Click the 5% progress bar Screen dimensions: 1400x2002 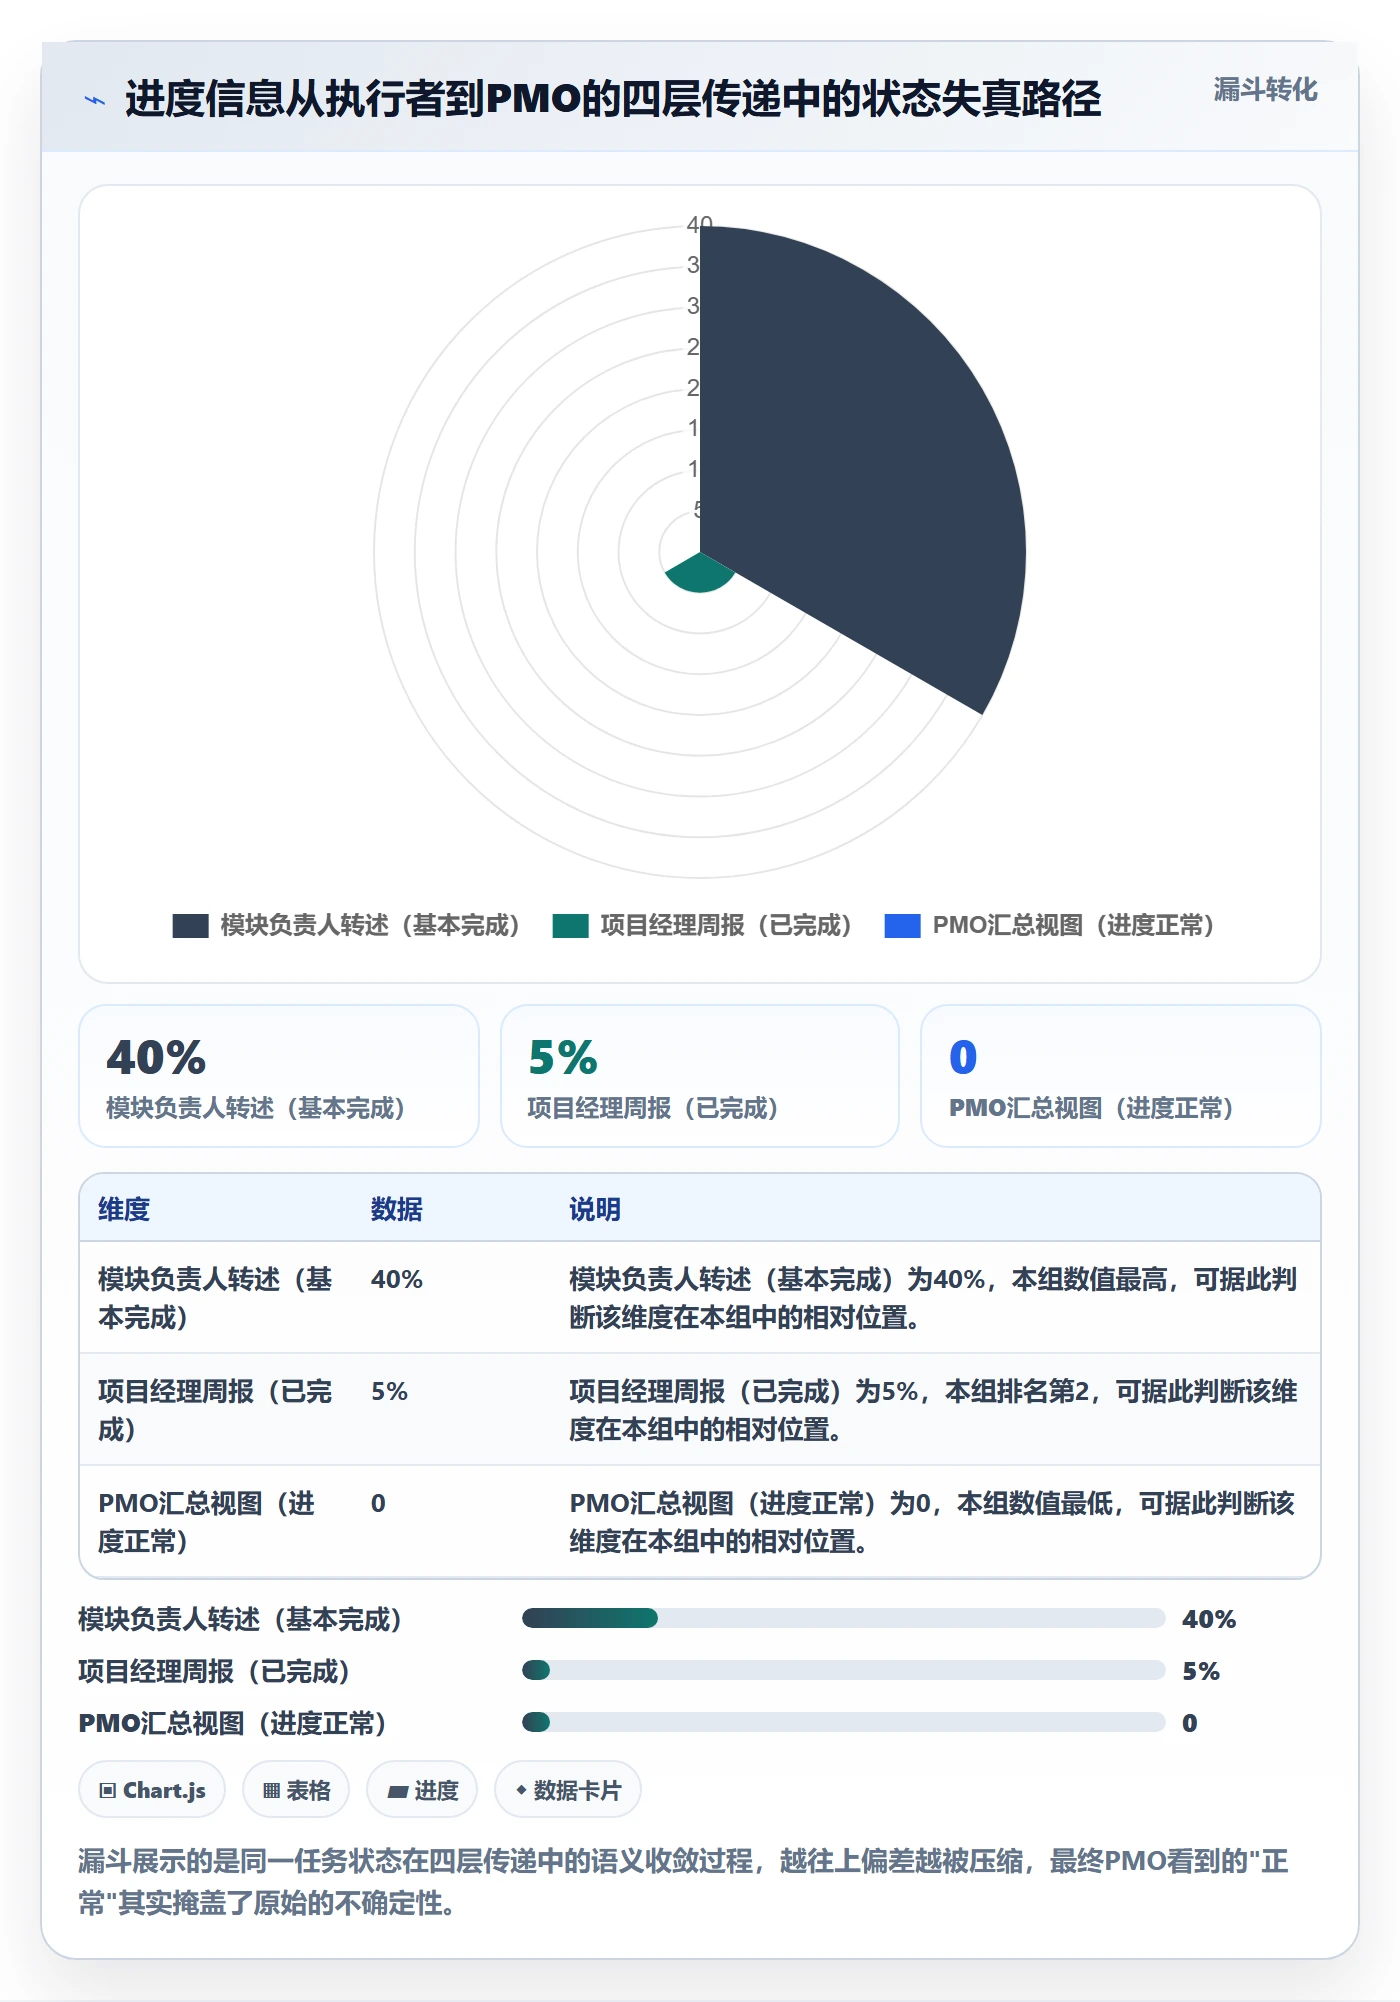[844, 1670]
